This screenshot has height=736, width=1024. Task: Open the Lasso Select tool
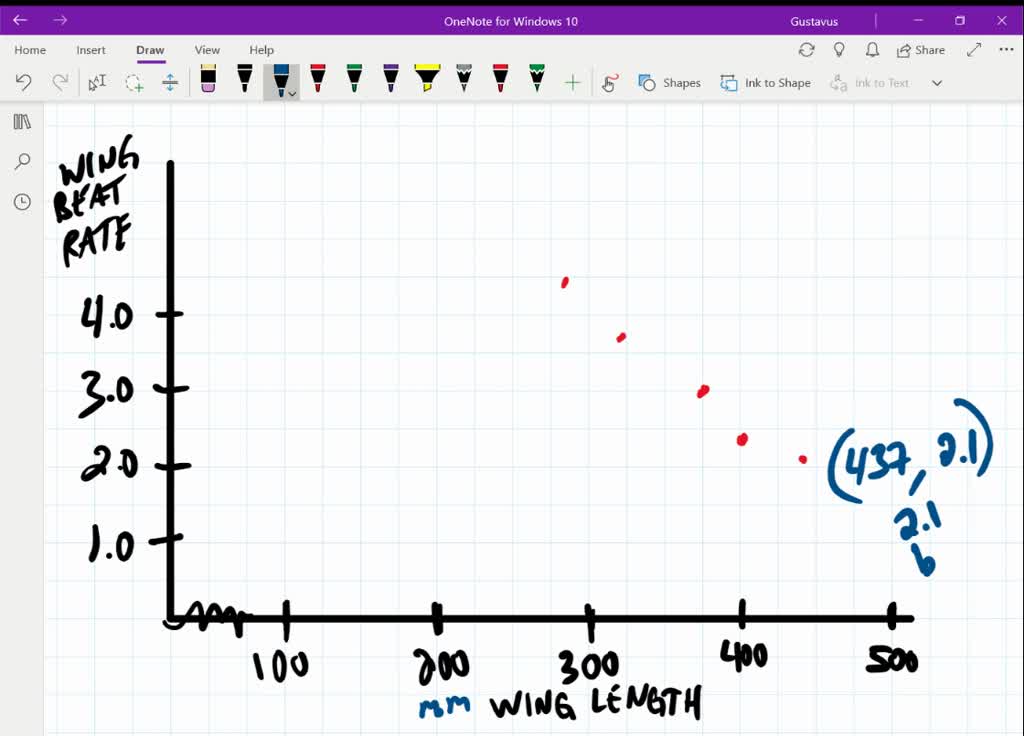pyautogui.click(x=134, y=82)
